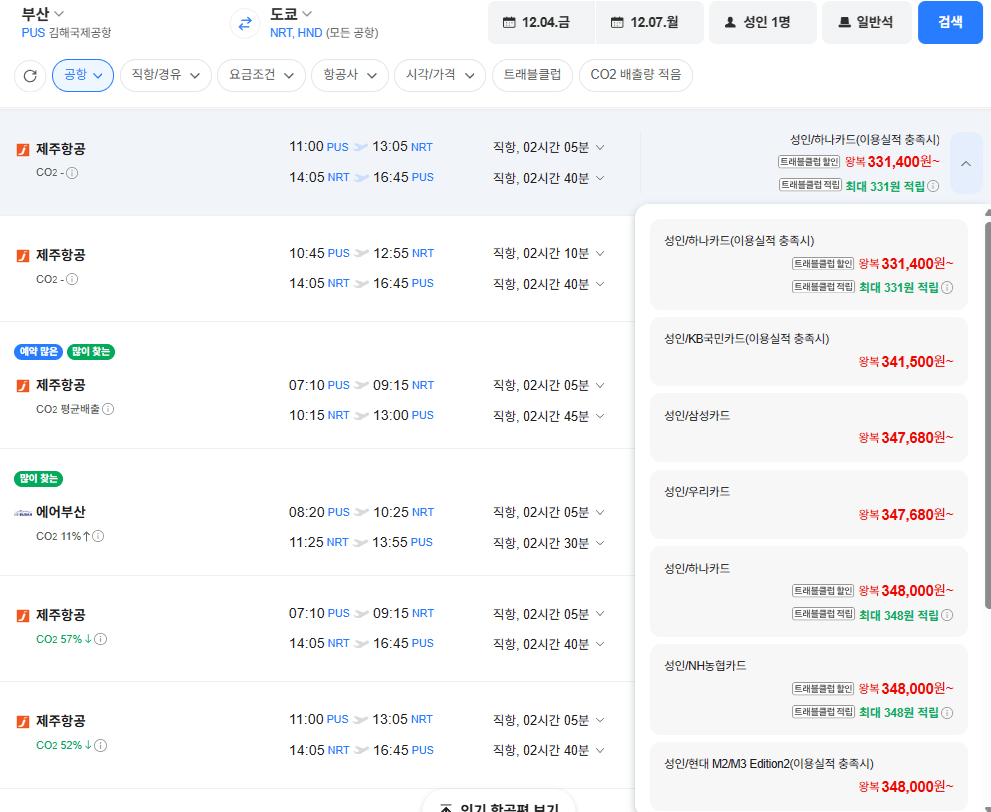Click Jeju Air logo of 예약 많은 flight
991x812 pixels.
[23, 385]
